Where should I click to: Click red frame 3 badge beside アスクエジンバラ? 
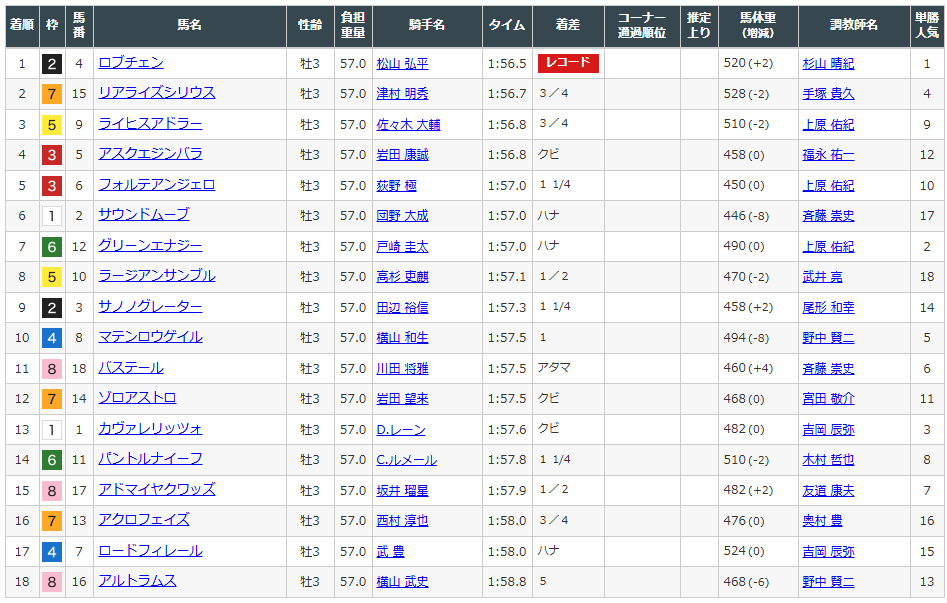click(52, 155)
